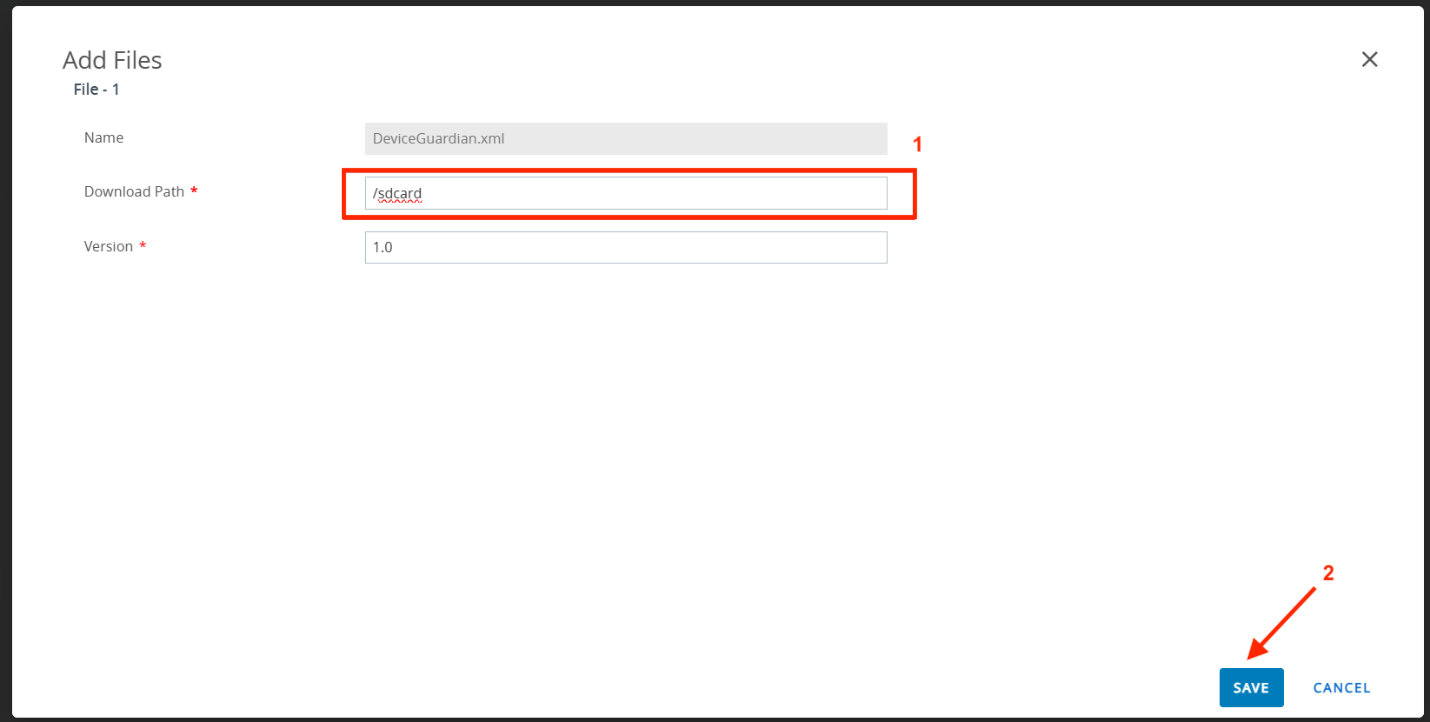This screenshot has width=1430, height=722.
Task: Click the greyed-out DeviceGuardian.xml Name field
Action: click(x=626, y=139)
